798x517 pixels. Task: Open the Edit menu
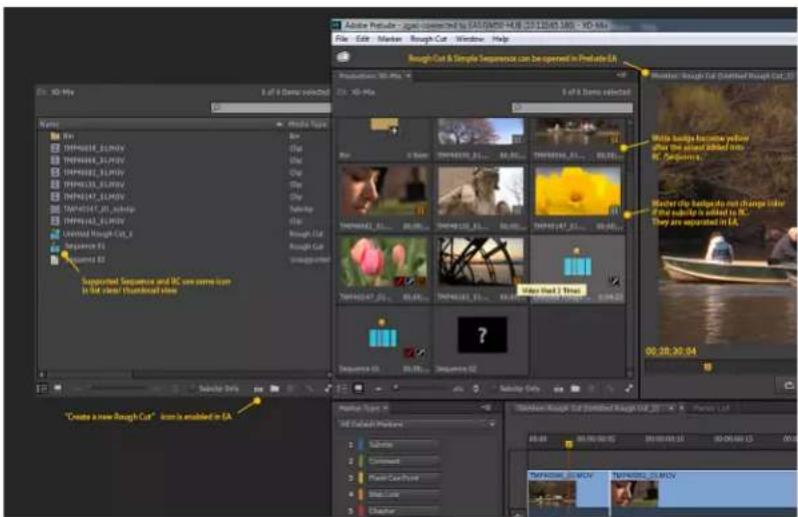pos(362,39)
